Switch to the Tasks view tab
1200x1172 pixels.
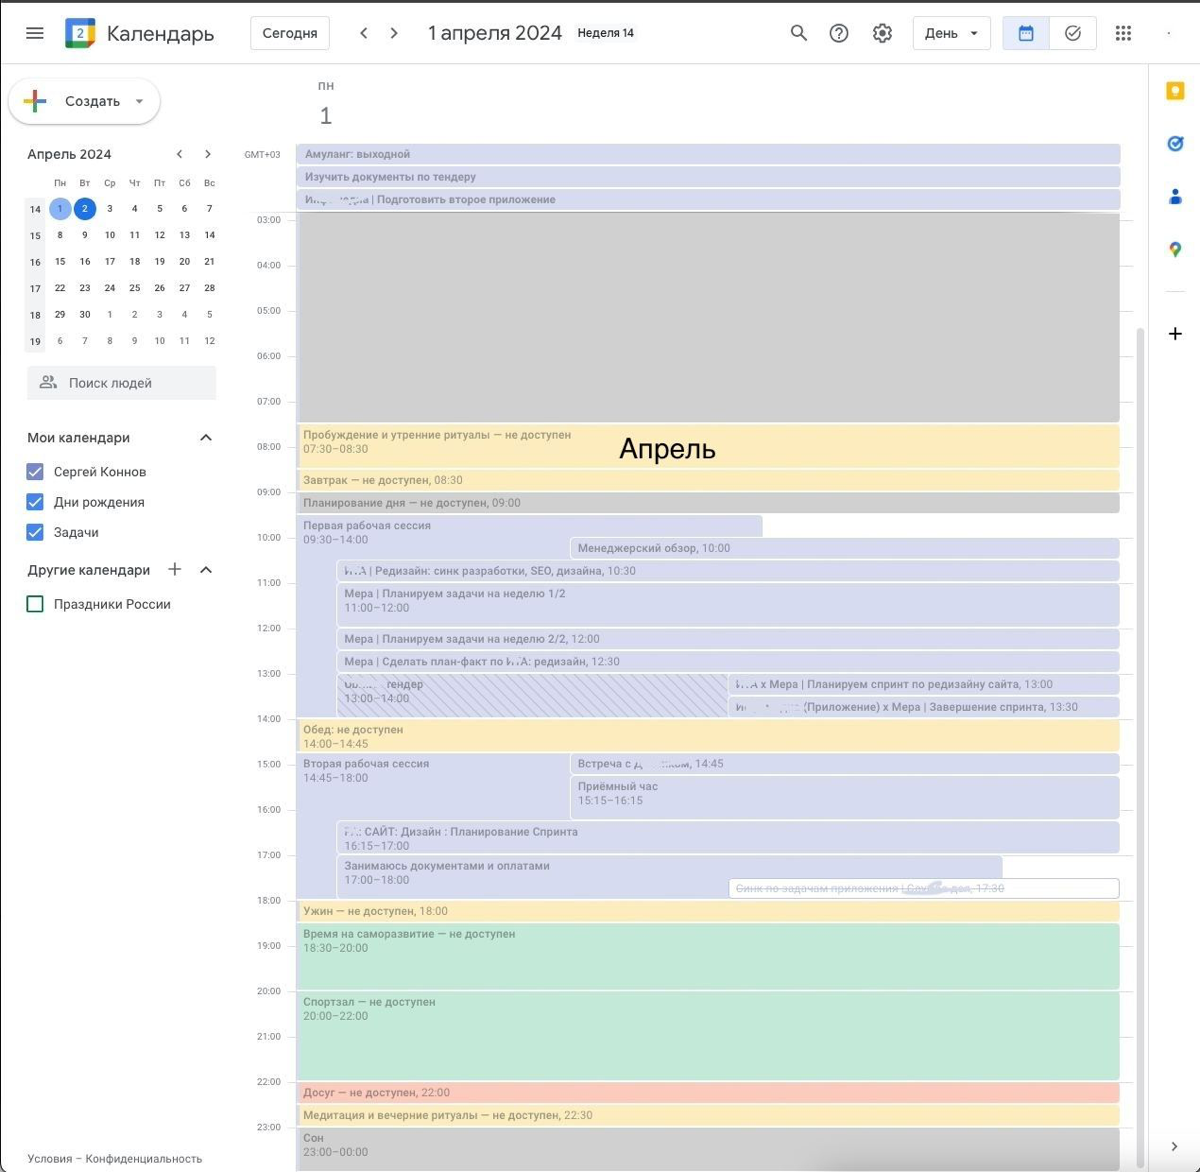1072,33
